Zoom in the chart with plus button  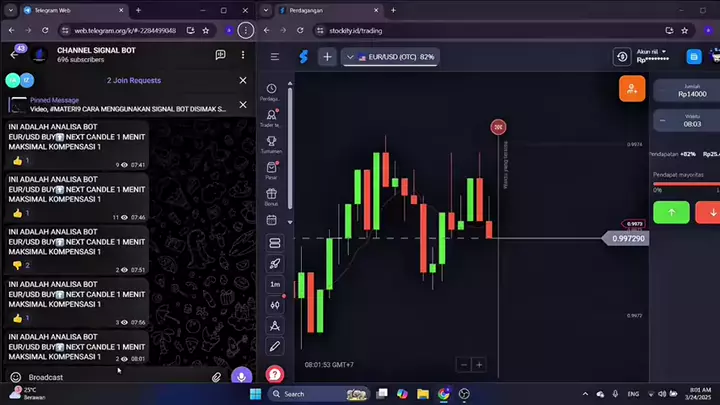[479, 364]
